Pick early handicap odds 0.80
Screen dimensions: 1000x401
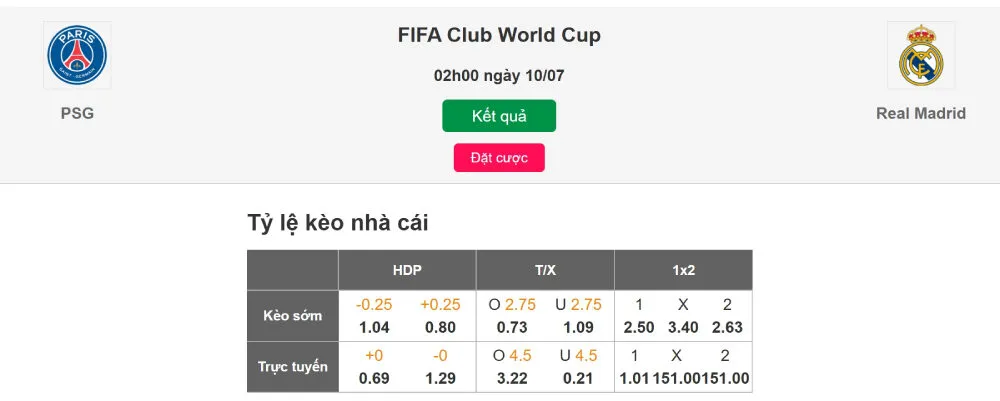(x=440, y=327)
